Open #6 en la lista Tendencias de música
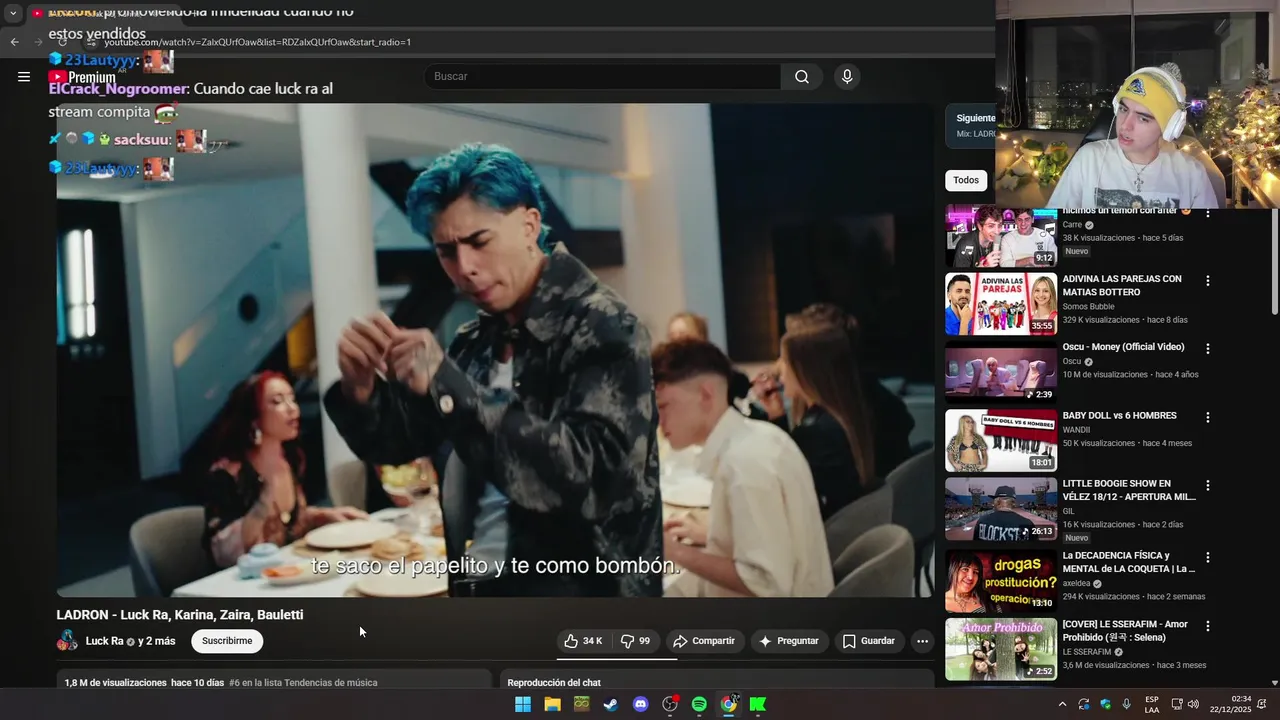 coord(303,683)
